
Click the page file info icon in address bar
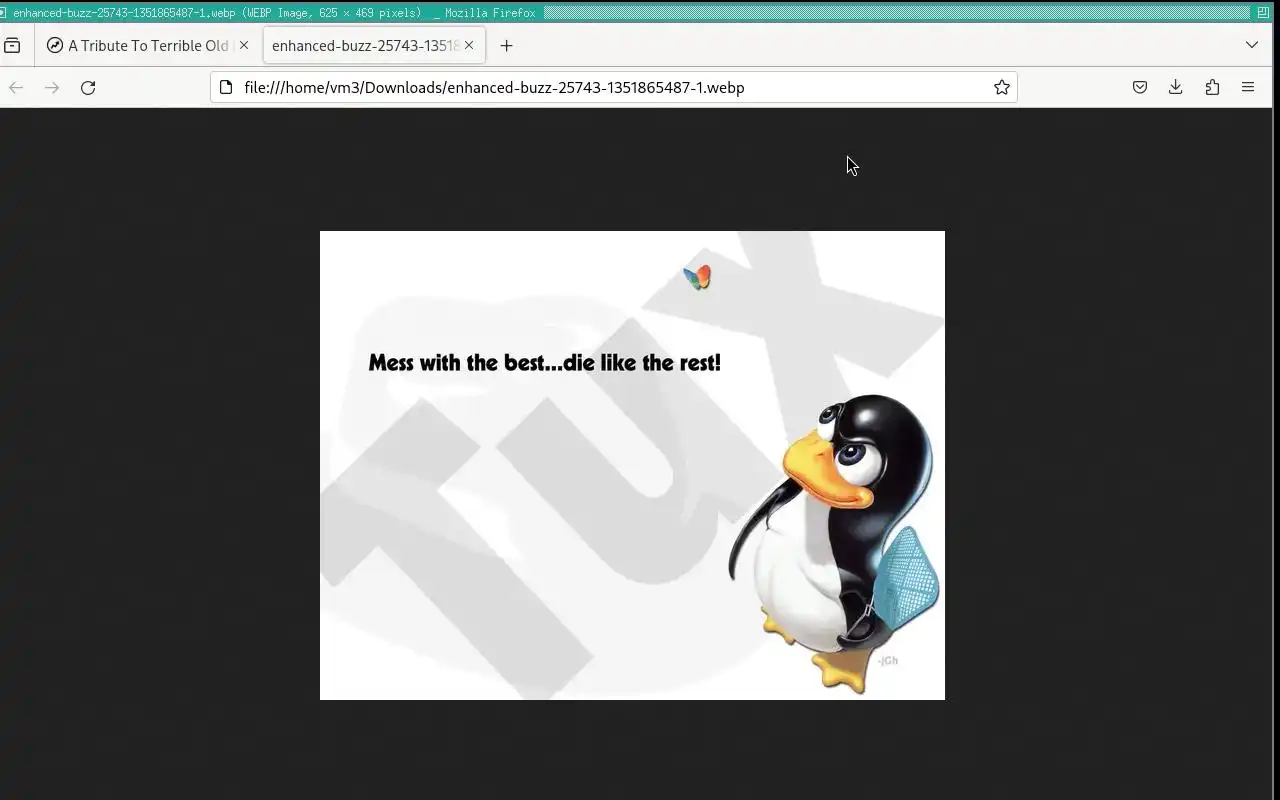[226, 87]
